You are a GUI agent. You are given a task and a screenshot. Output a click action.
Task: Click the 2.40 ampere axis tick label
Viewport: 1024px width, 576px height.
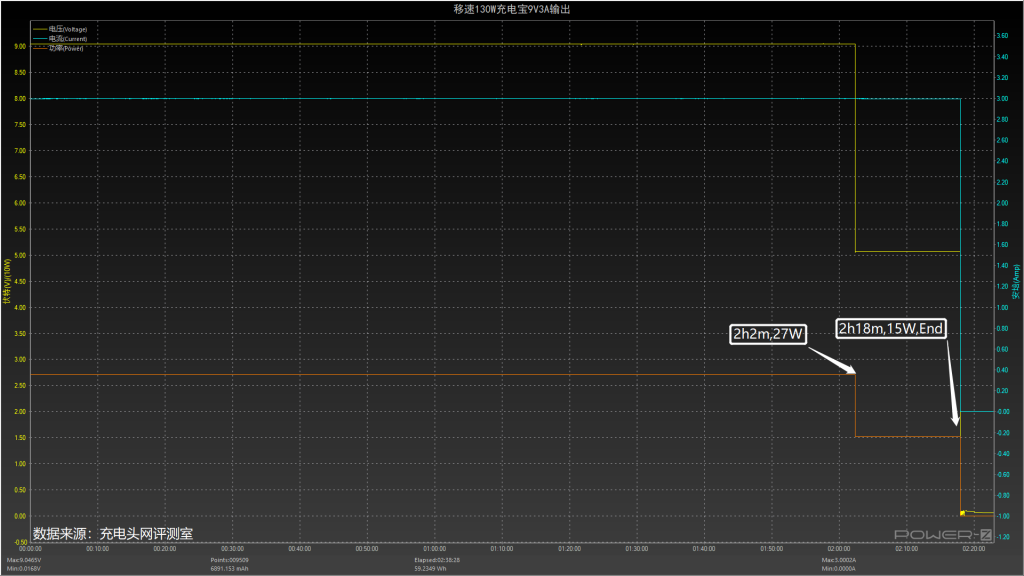tap(1002, 161)
